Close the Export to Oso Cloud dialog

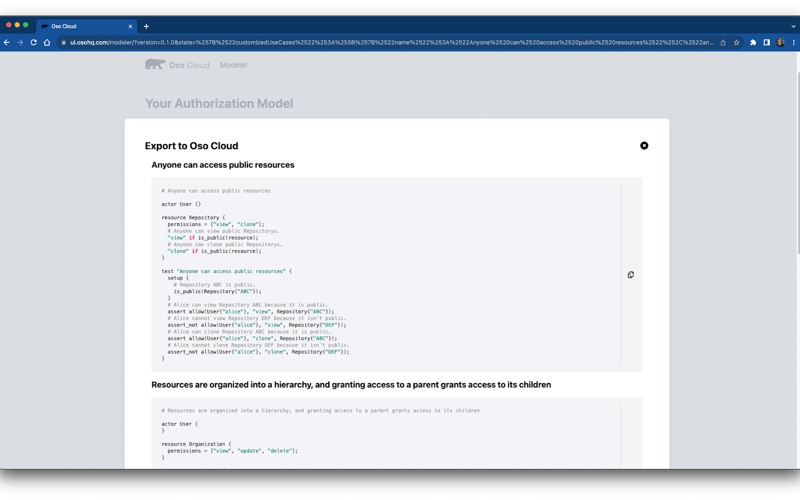(644, 146)
